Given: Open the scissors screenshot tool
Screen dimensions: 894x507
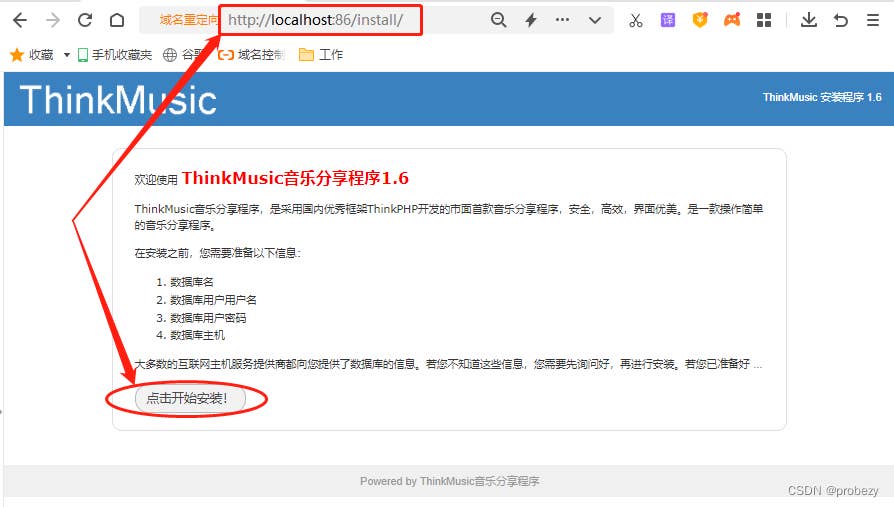Looking at the screenshot, I should coord(636,21).
